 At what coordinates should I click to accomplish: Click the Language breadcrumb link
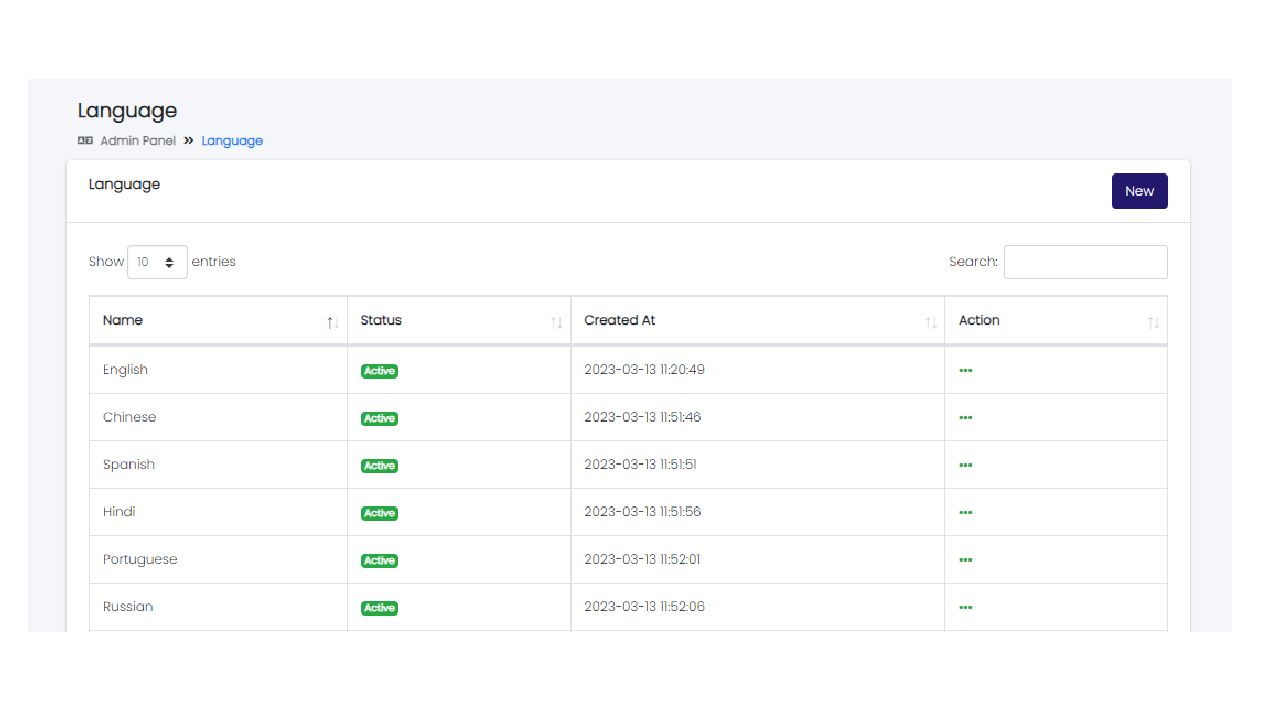click(232, 141)
